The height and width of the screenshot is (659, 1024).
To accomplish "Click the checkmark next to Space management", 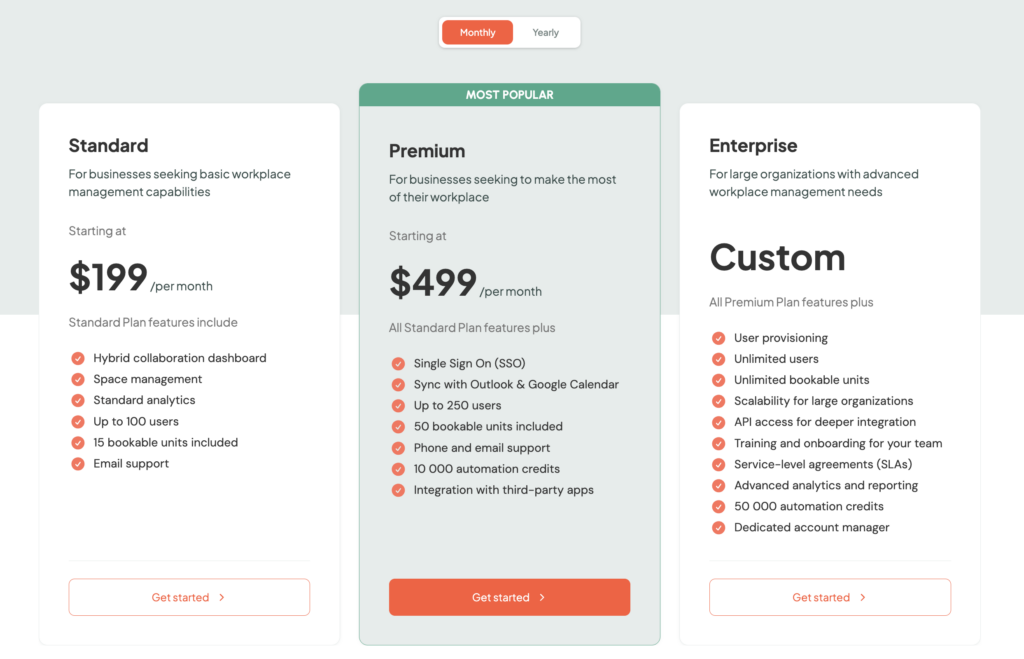I will 78,379.
